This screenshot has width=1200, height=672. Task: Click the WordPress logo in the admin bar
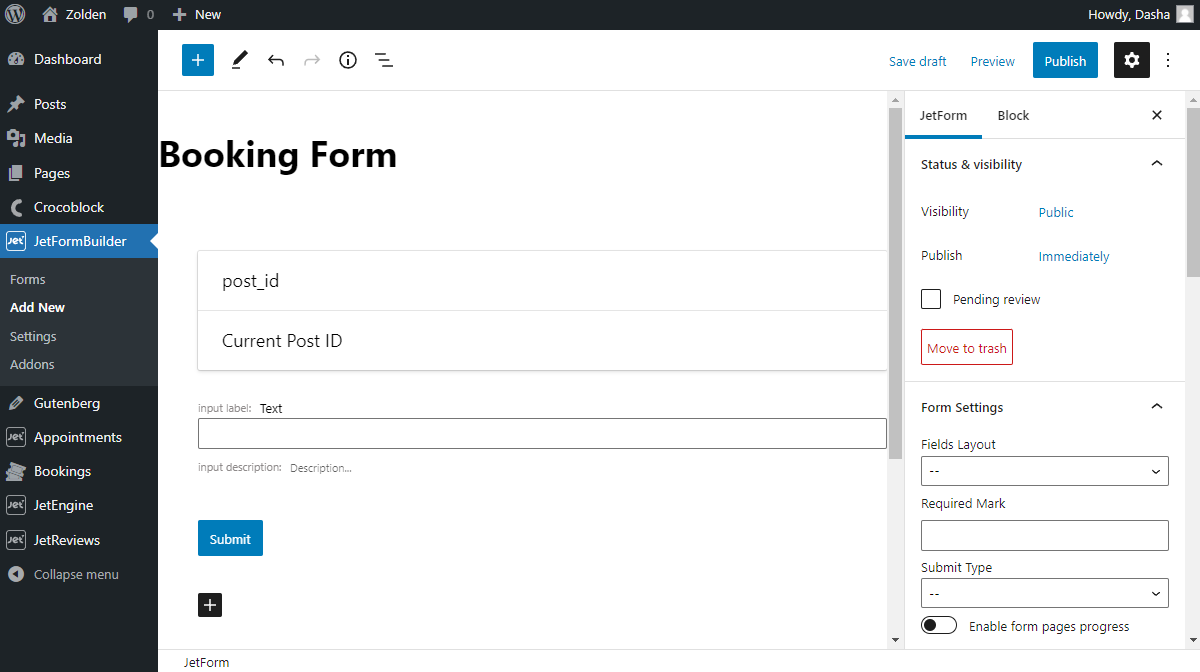[14, 14]
